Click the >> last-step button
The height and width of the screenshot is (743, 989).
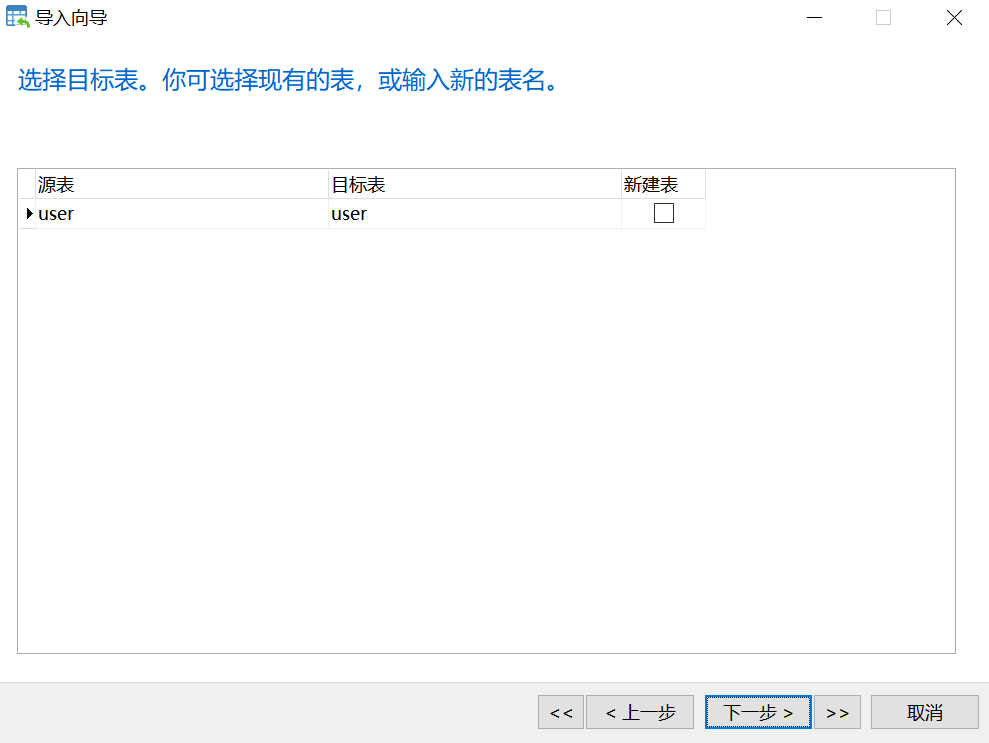pos(837,712)
